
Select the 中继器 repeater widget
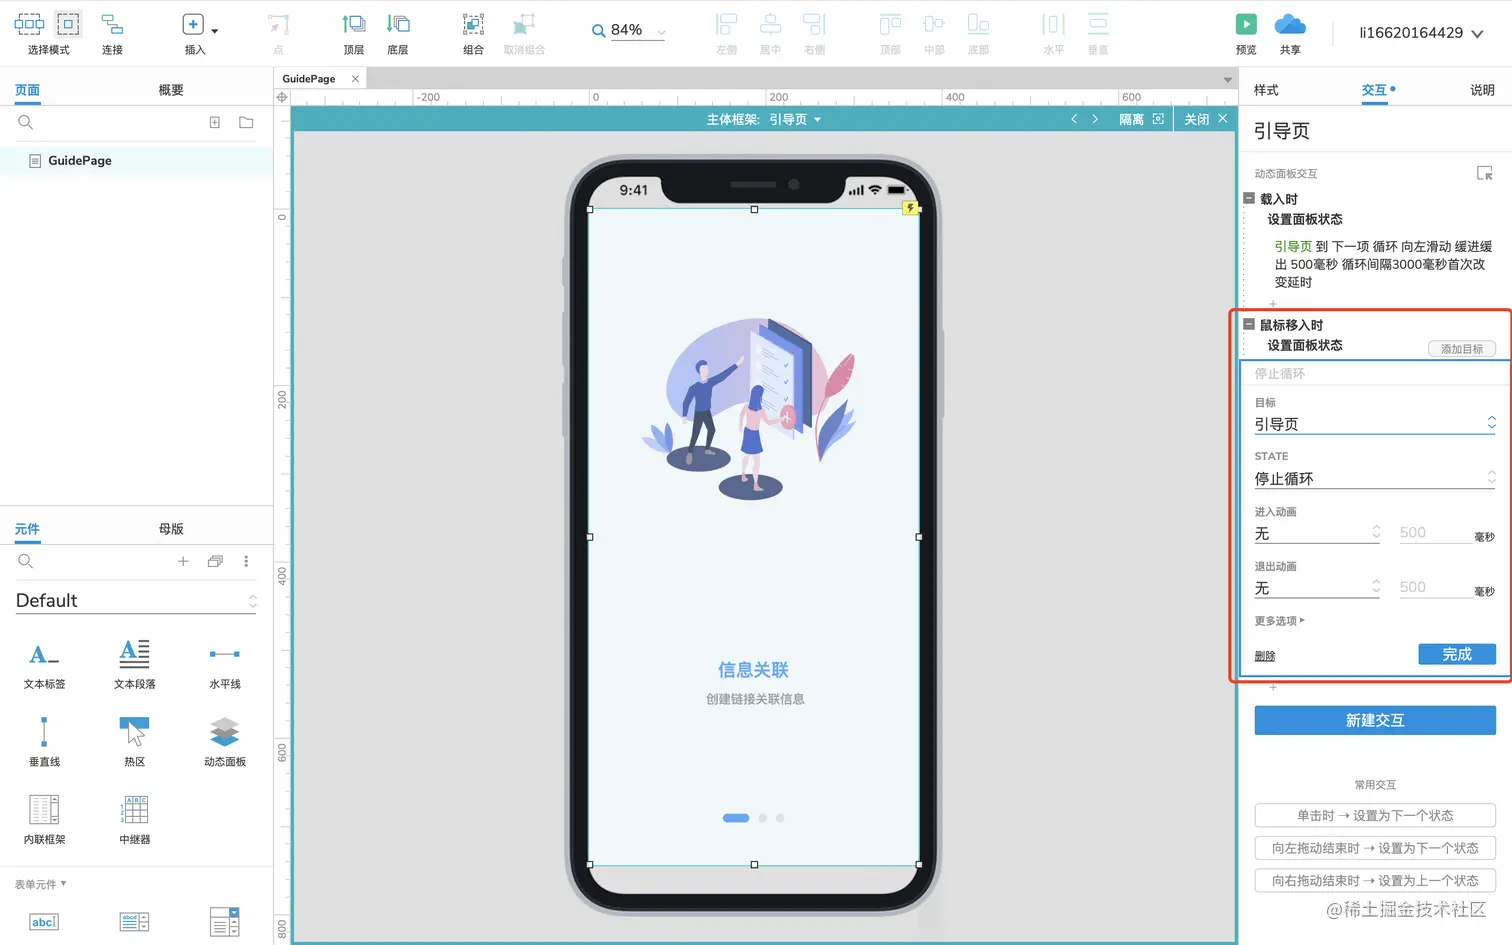[134, 819]
